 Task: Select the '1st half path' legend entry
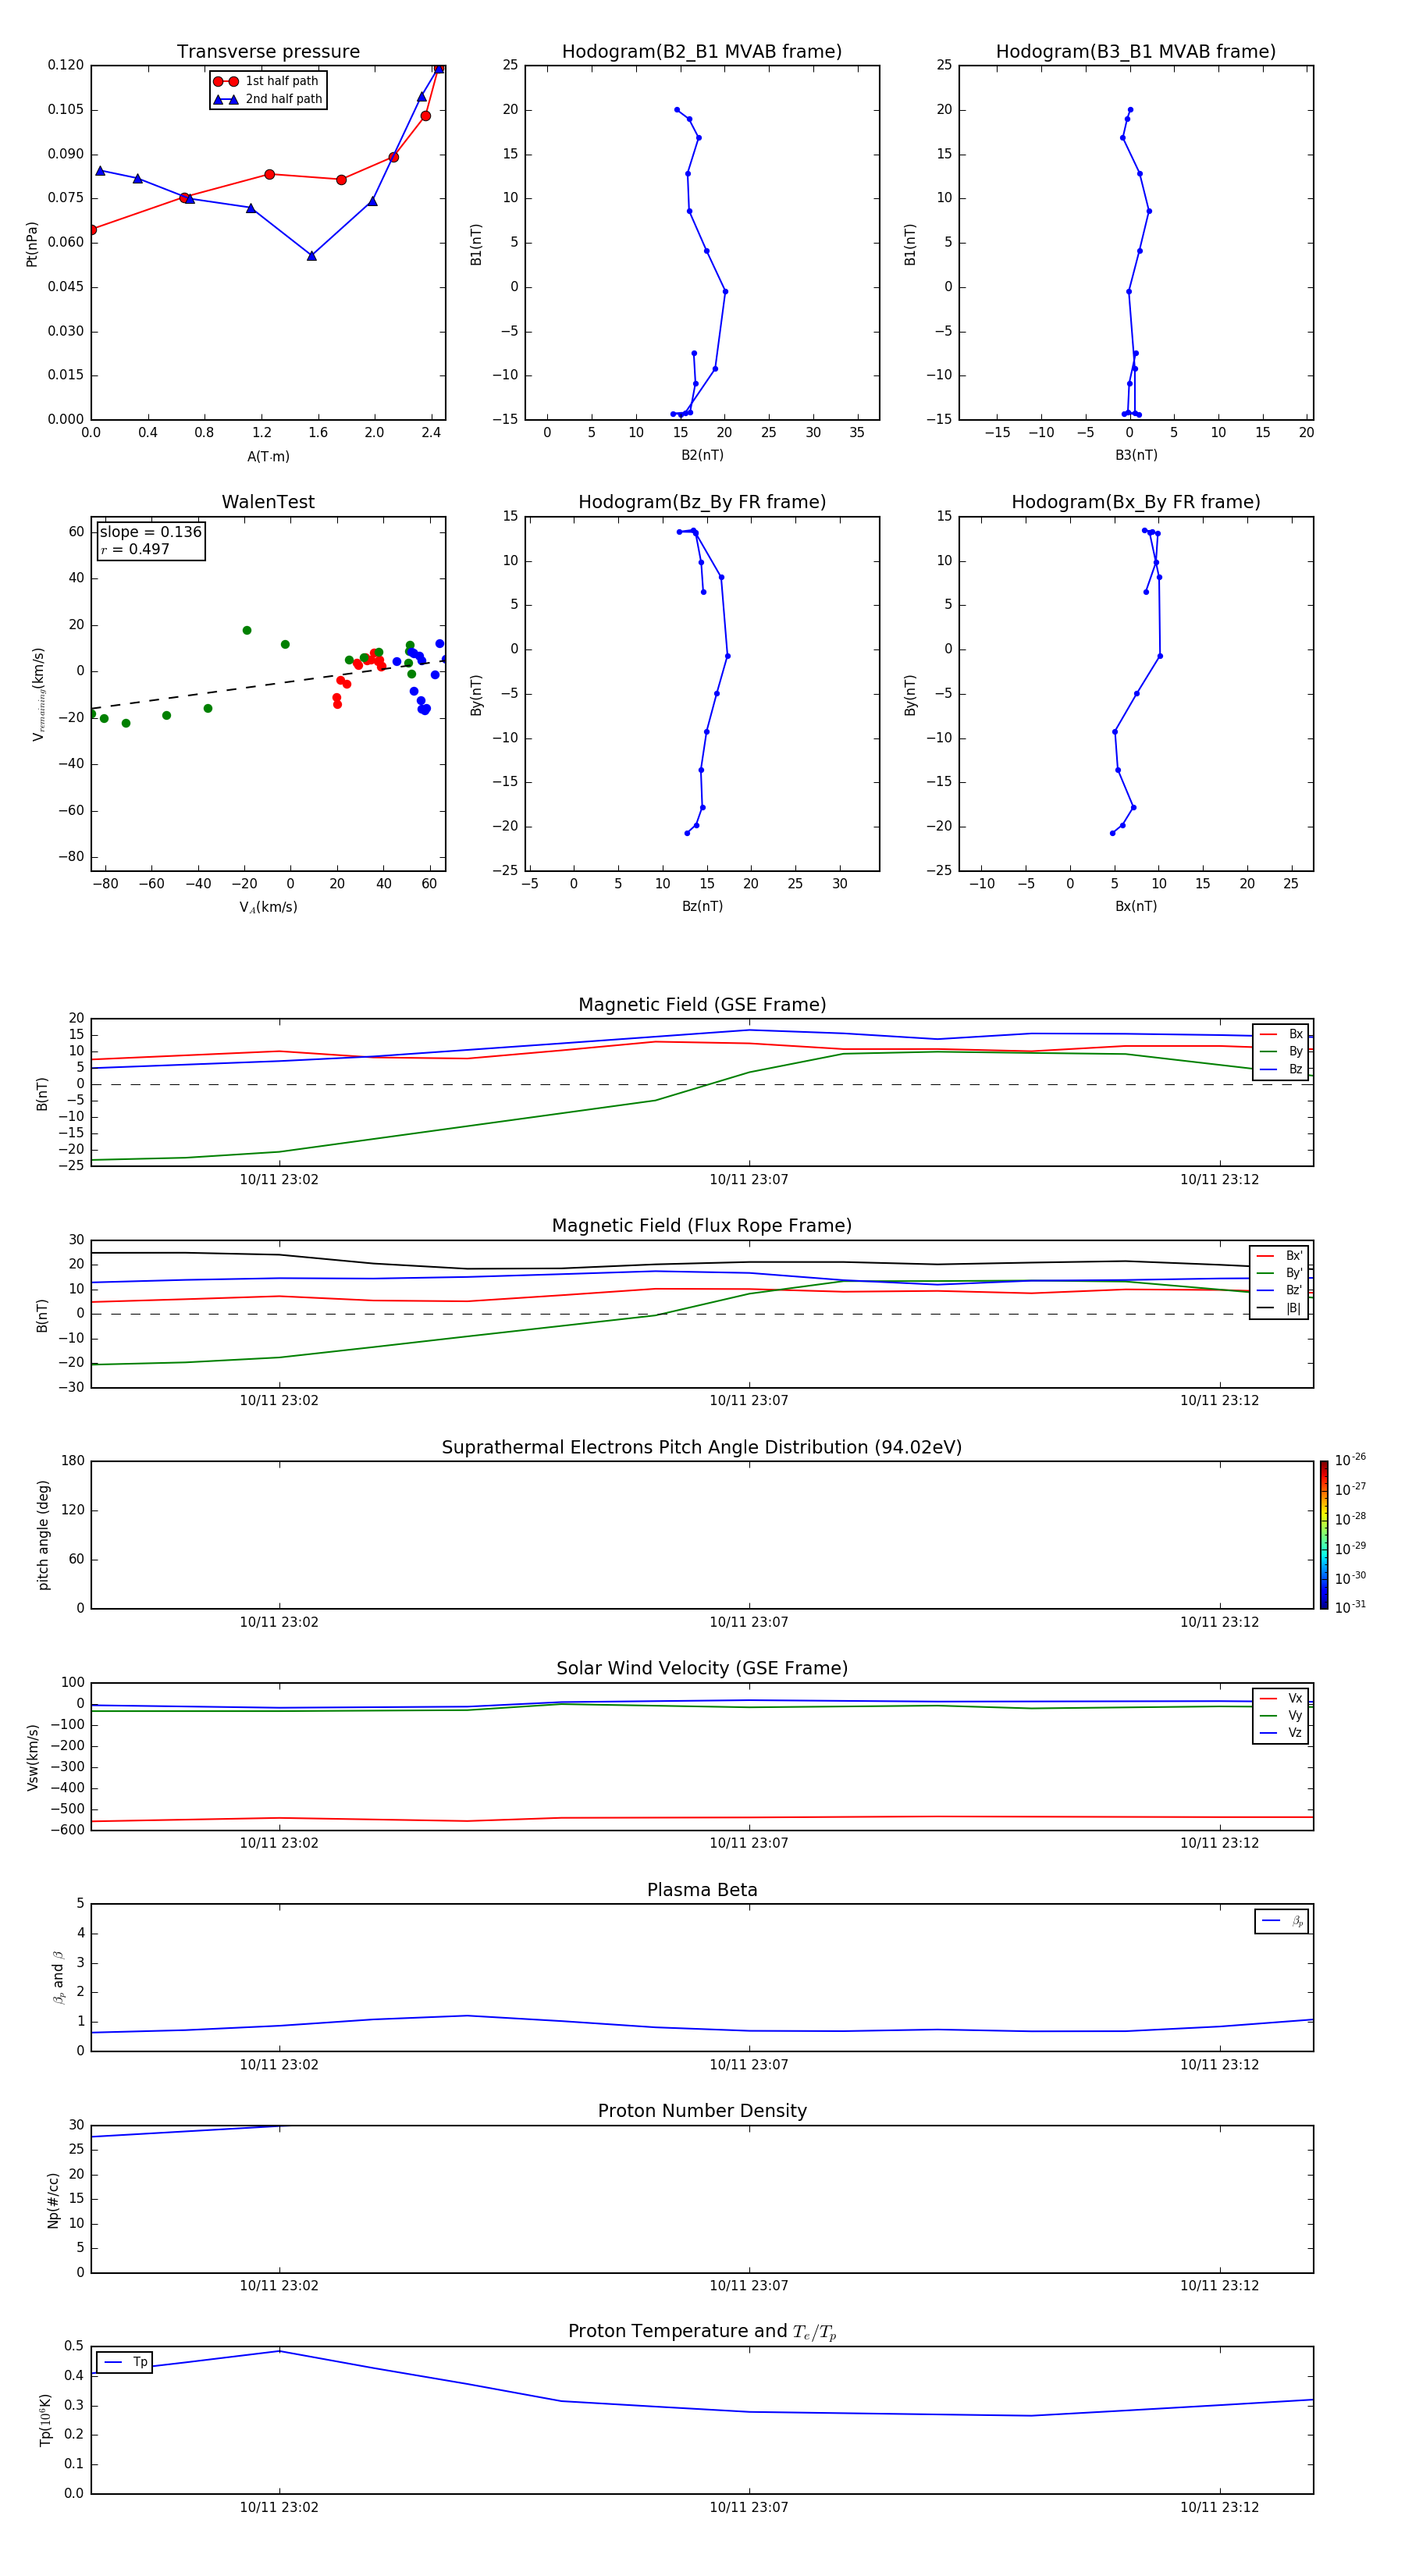[x=266, y=81]
